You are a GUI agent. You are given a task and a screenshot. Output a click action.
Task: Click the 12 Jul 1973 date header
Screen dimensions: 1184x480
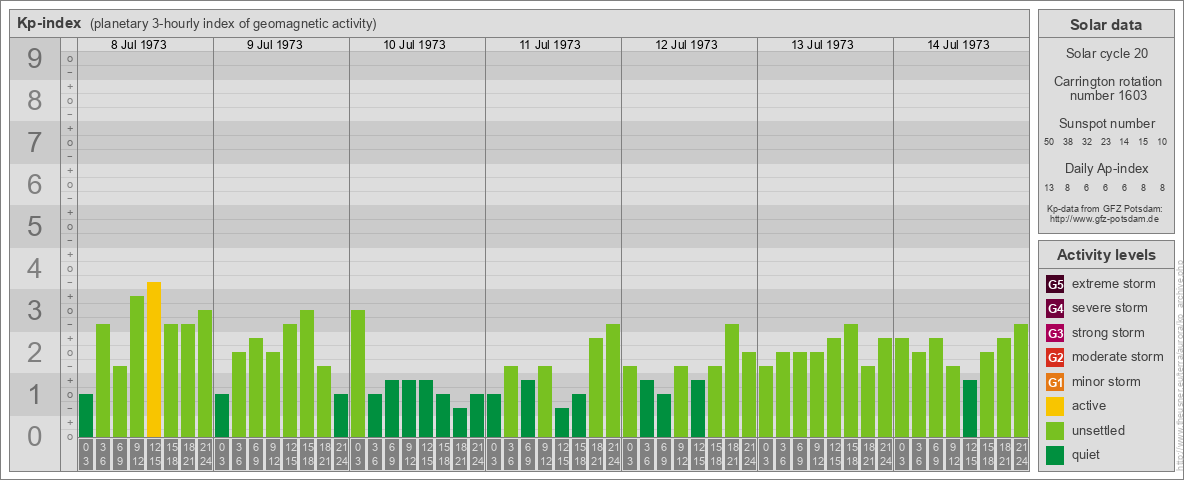[686, 45]
